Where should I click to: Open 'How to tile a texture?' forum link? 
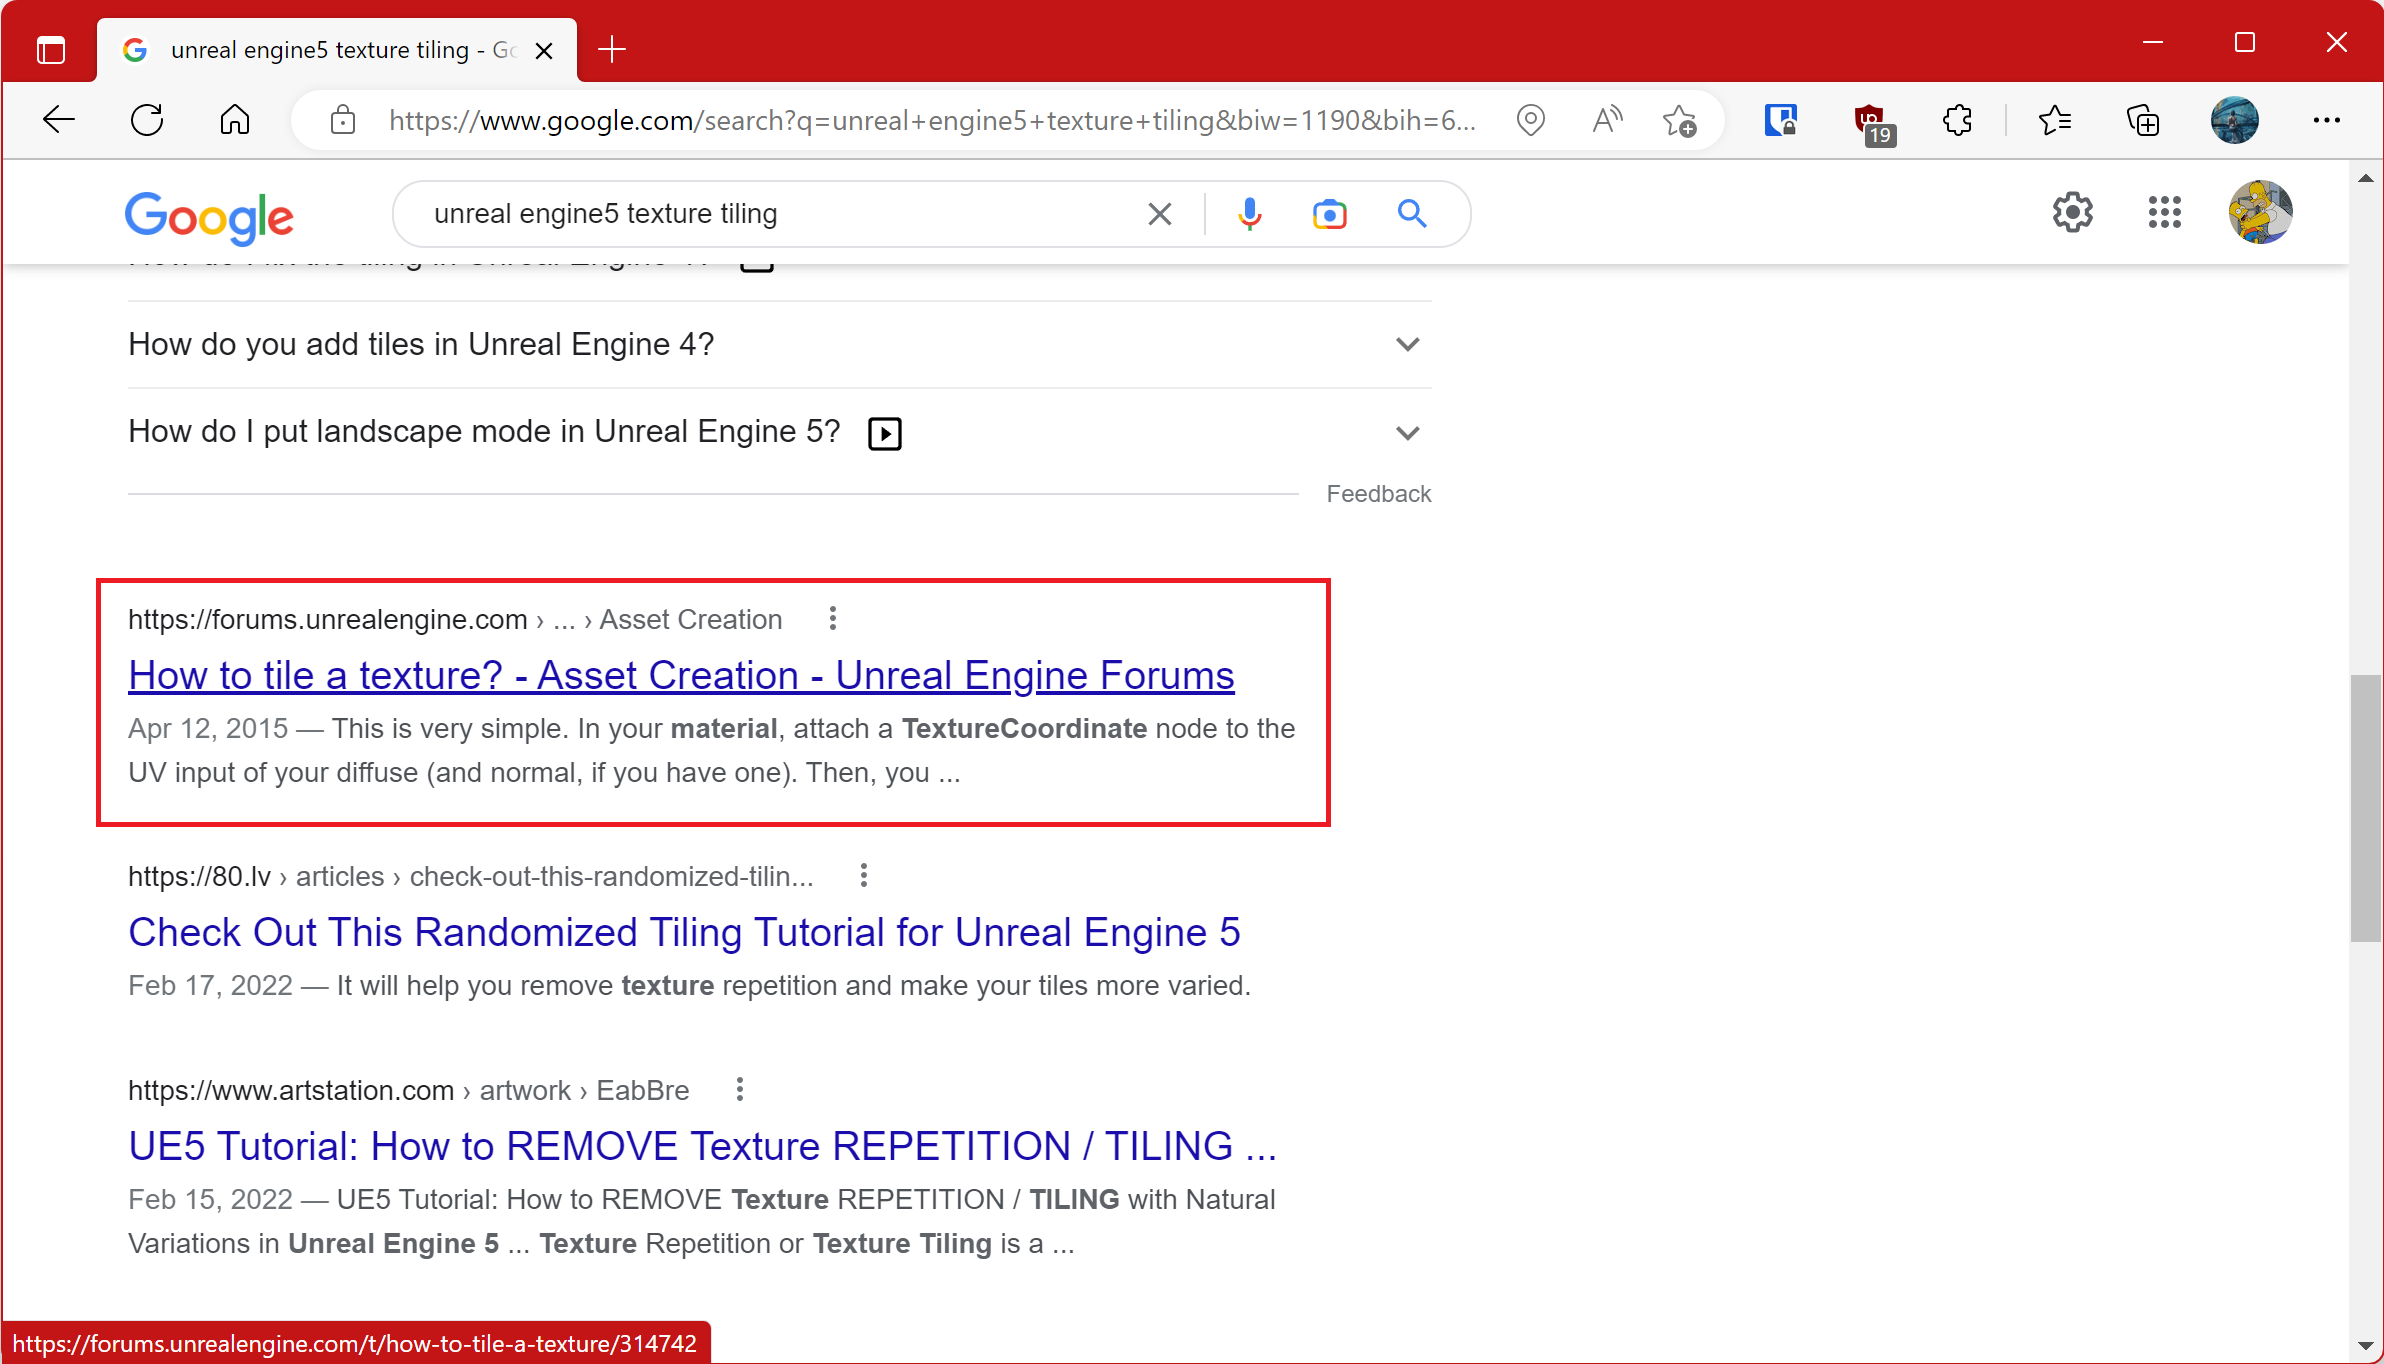[x=681, y=676]
